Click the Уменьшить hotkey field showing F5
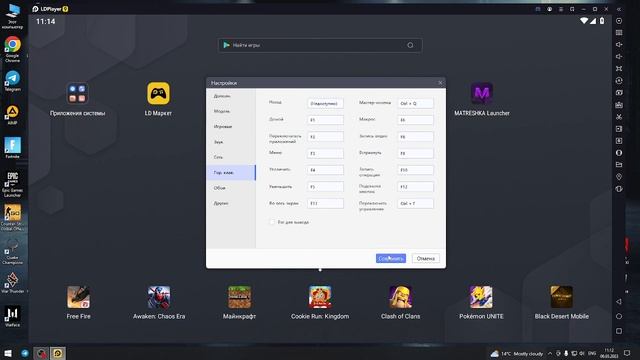The image size is (640, 360). pyautogui.click(x=325, y=187)
